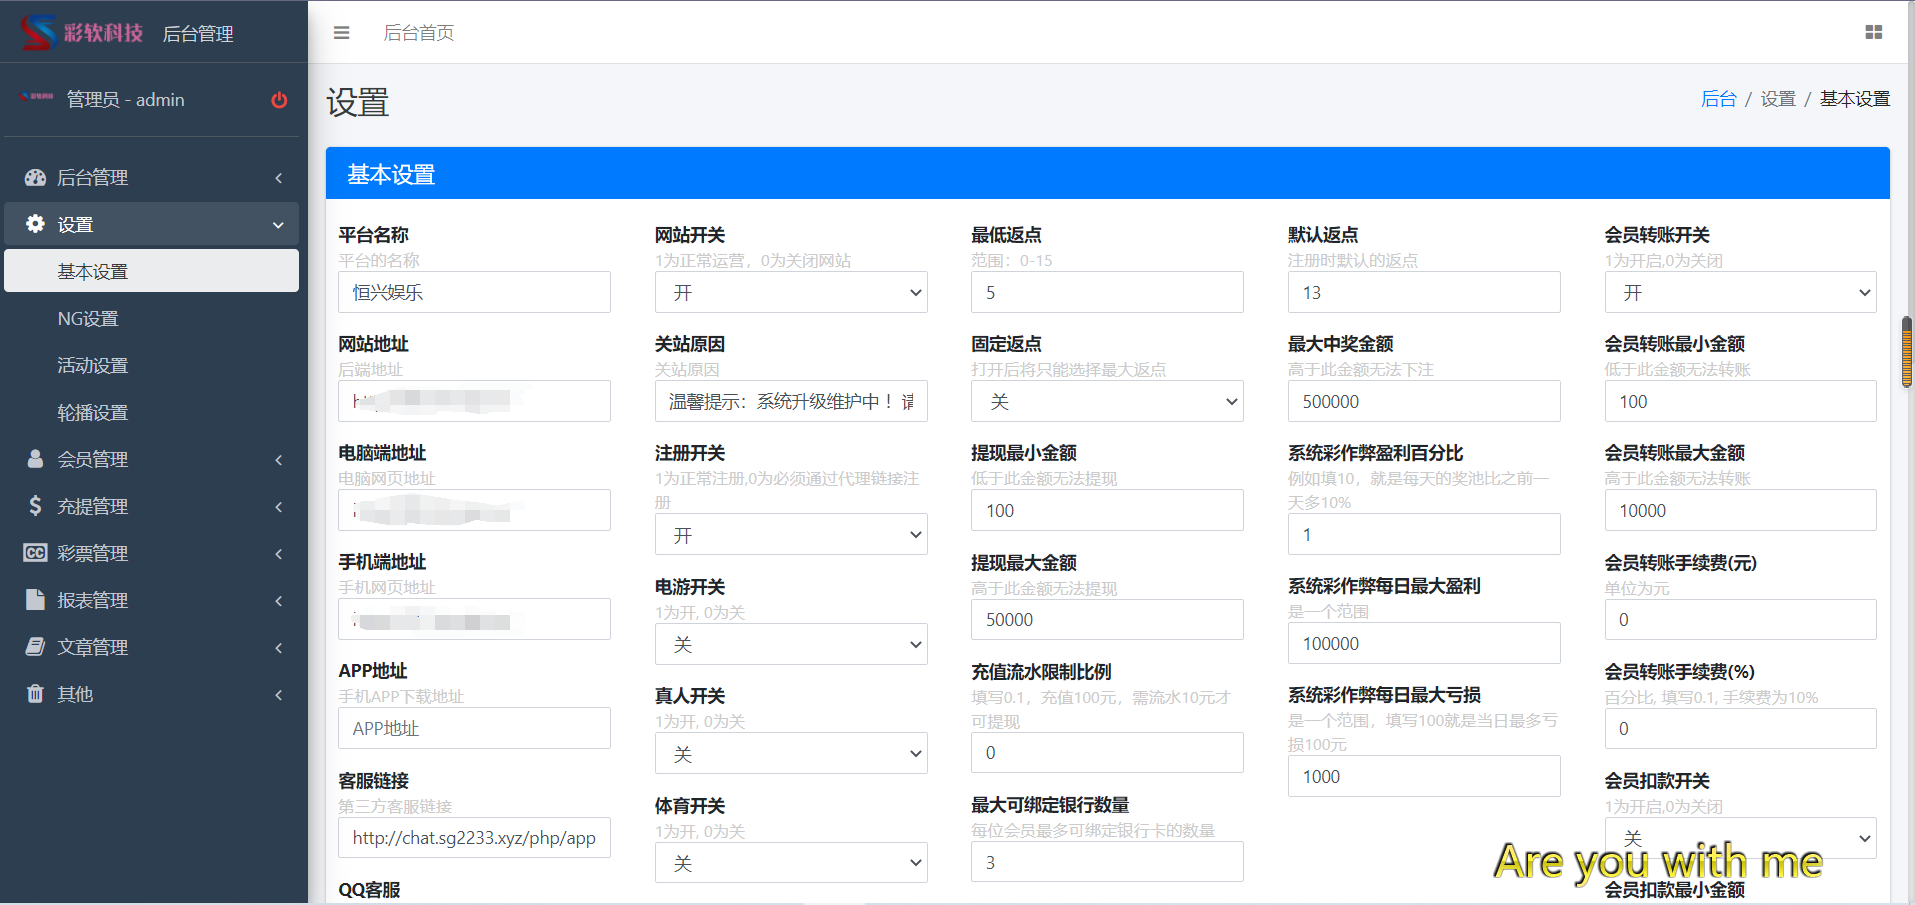
Task: Toggle the 注册开关 select box
Action: (x=790, y=536)
